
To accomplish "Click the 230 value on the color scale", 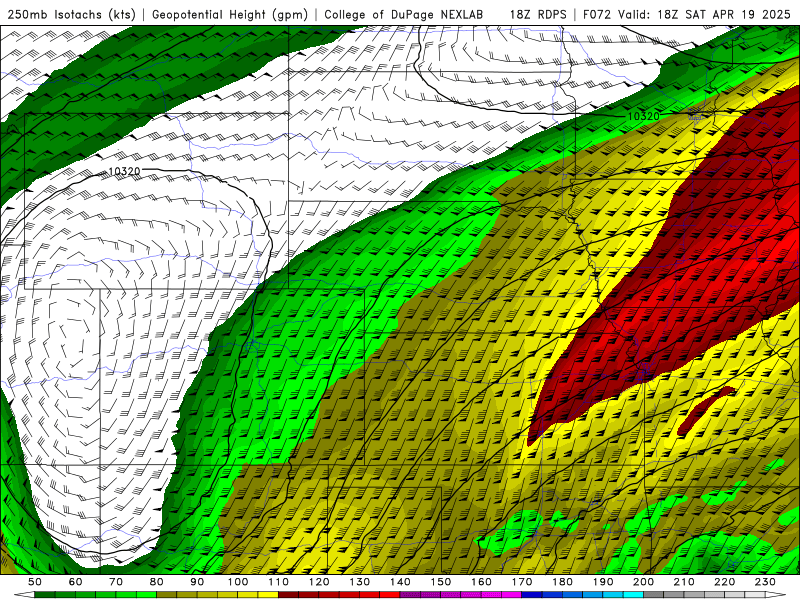I will [765, 582].
